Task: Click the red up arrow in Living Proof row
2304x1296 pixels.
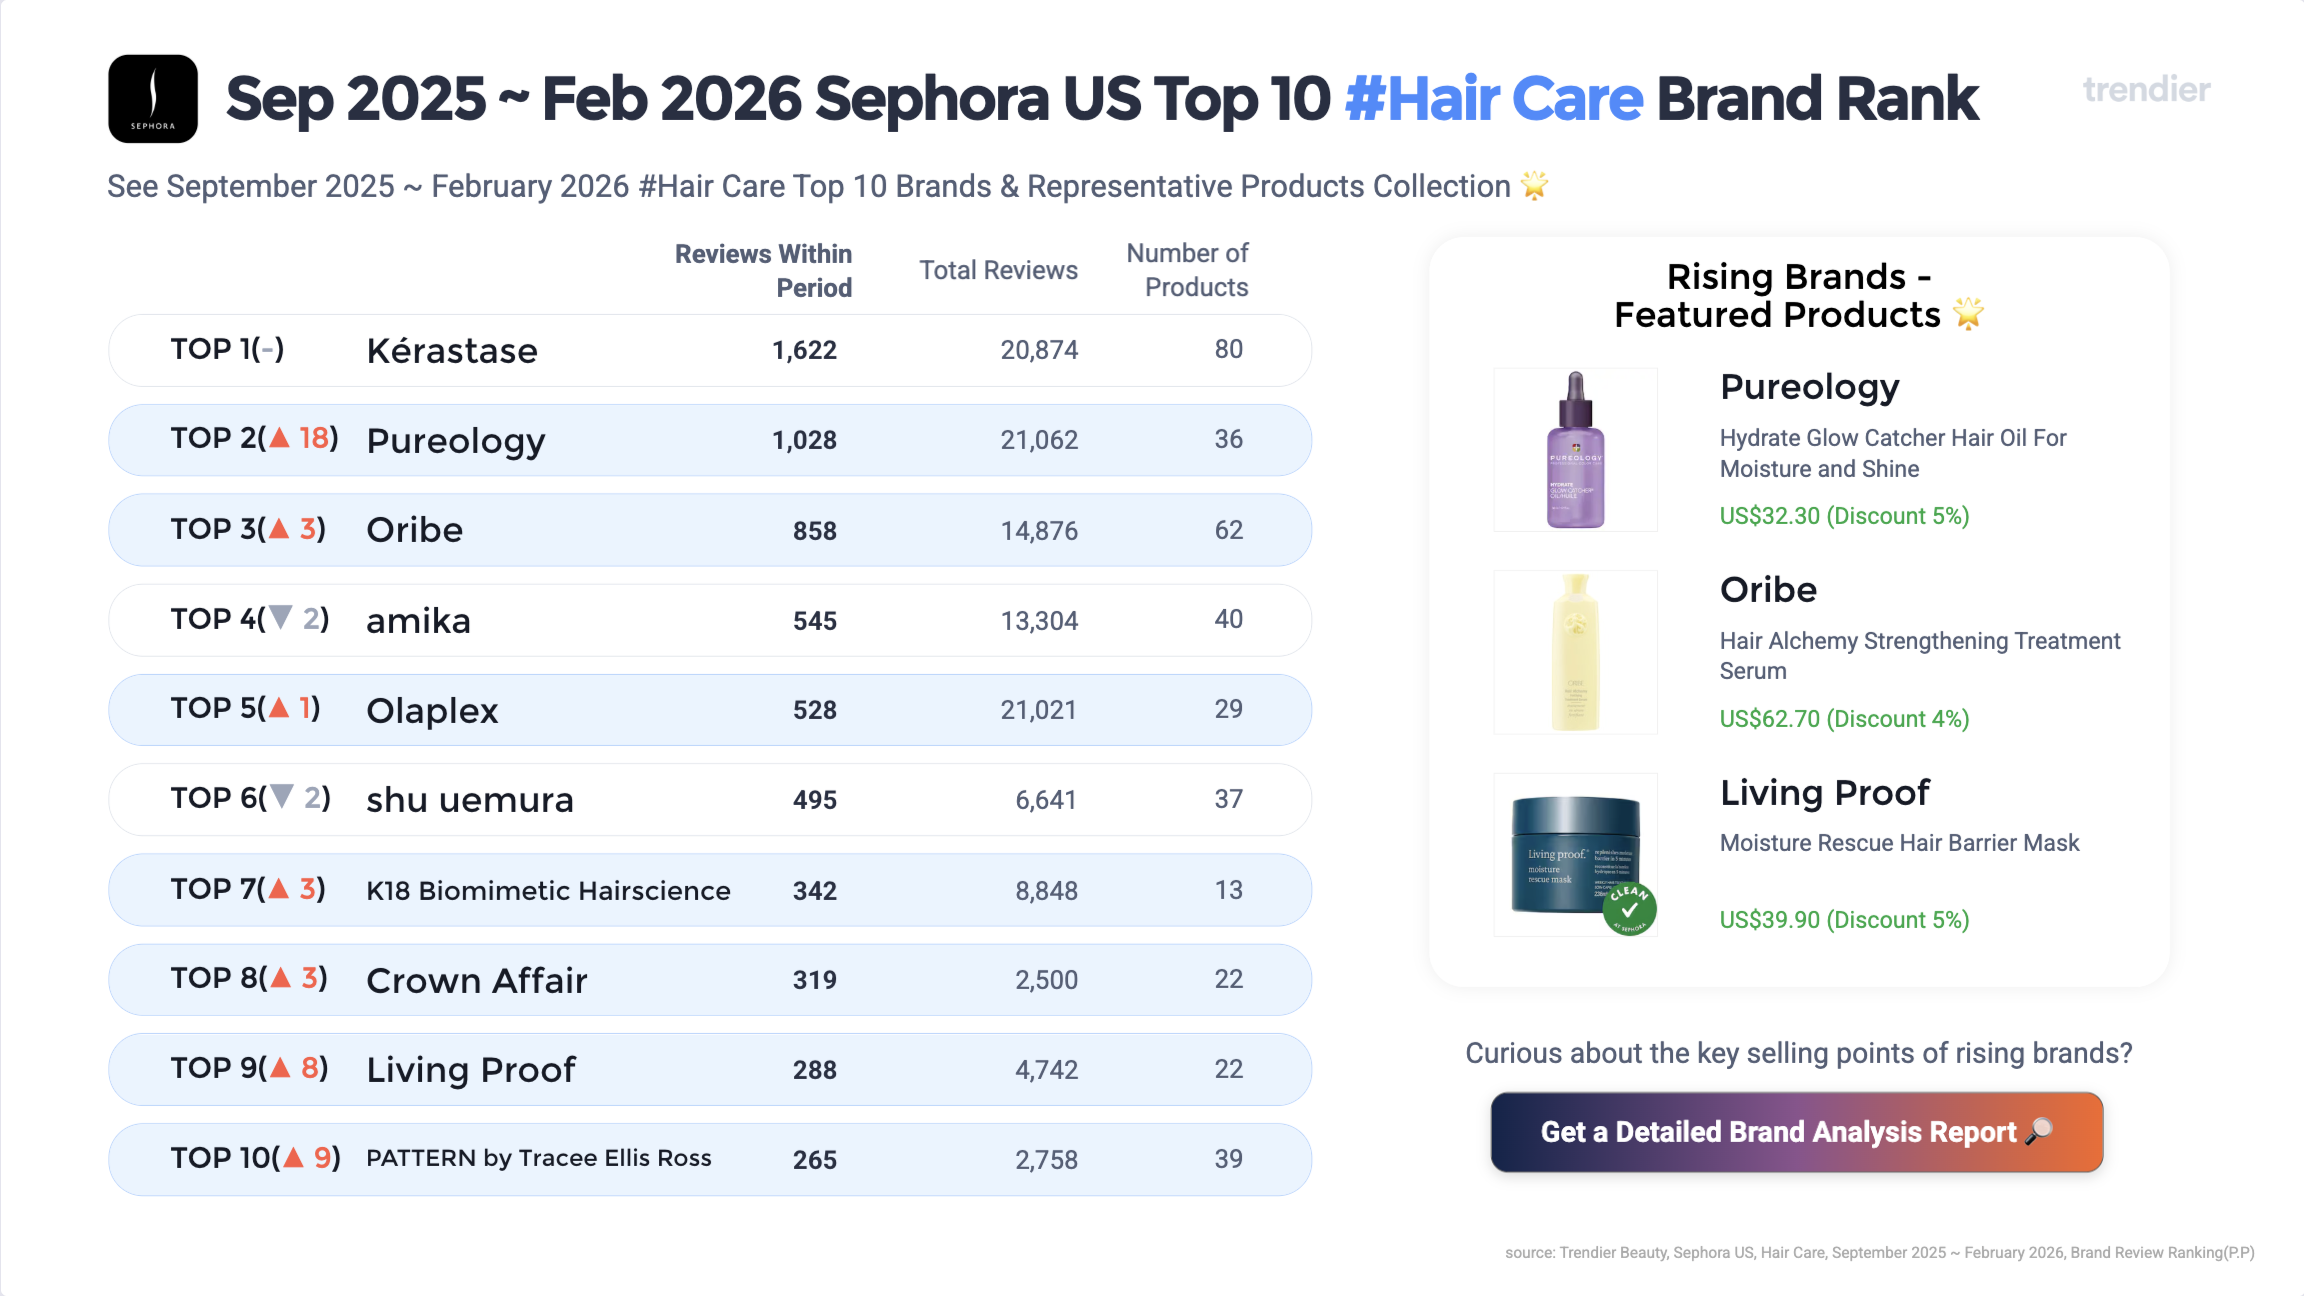Action: (281, 1068)
